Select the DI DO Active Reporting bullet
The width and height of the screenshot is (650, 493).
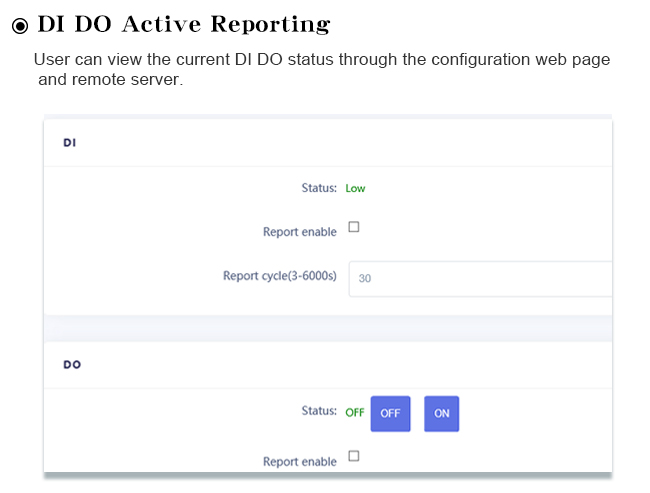(x=20, y=26)
